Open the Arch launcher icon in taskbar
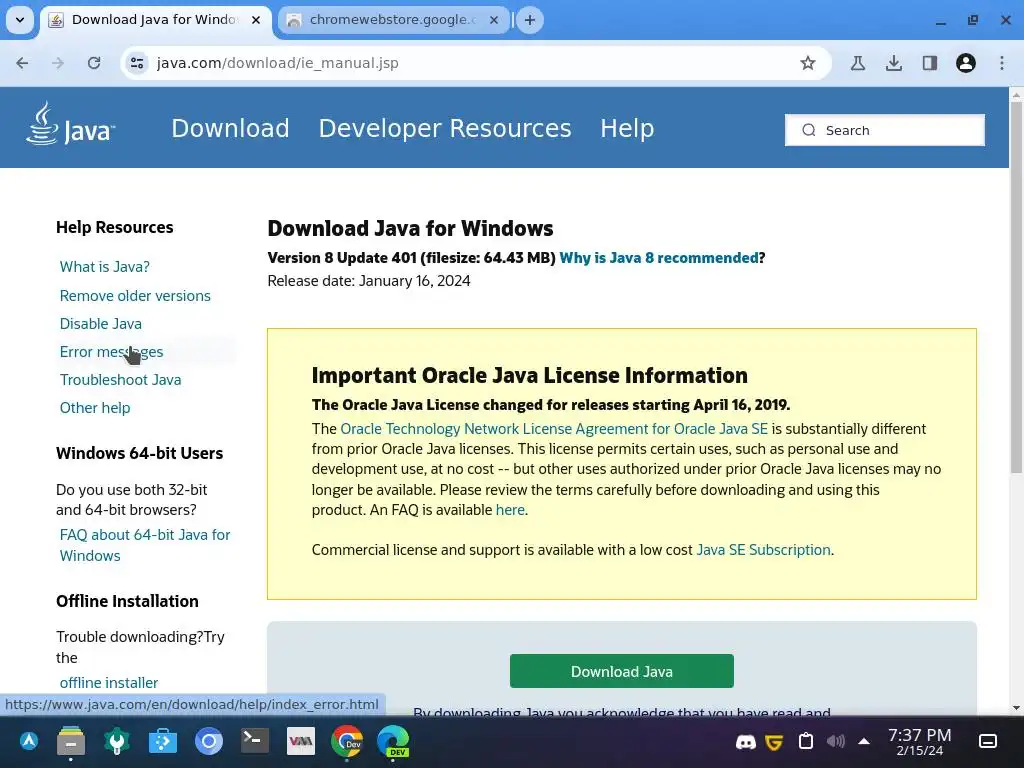This screenshot has width=1024, height=768. tap(29, 741)
